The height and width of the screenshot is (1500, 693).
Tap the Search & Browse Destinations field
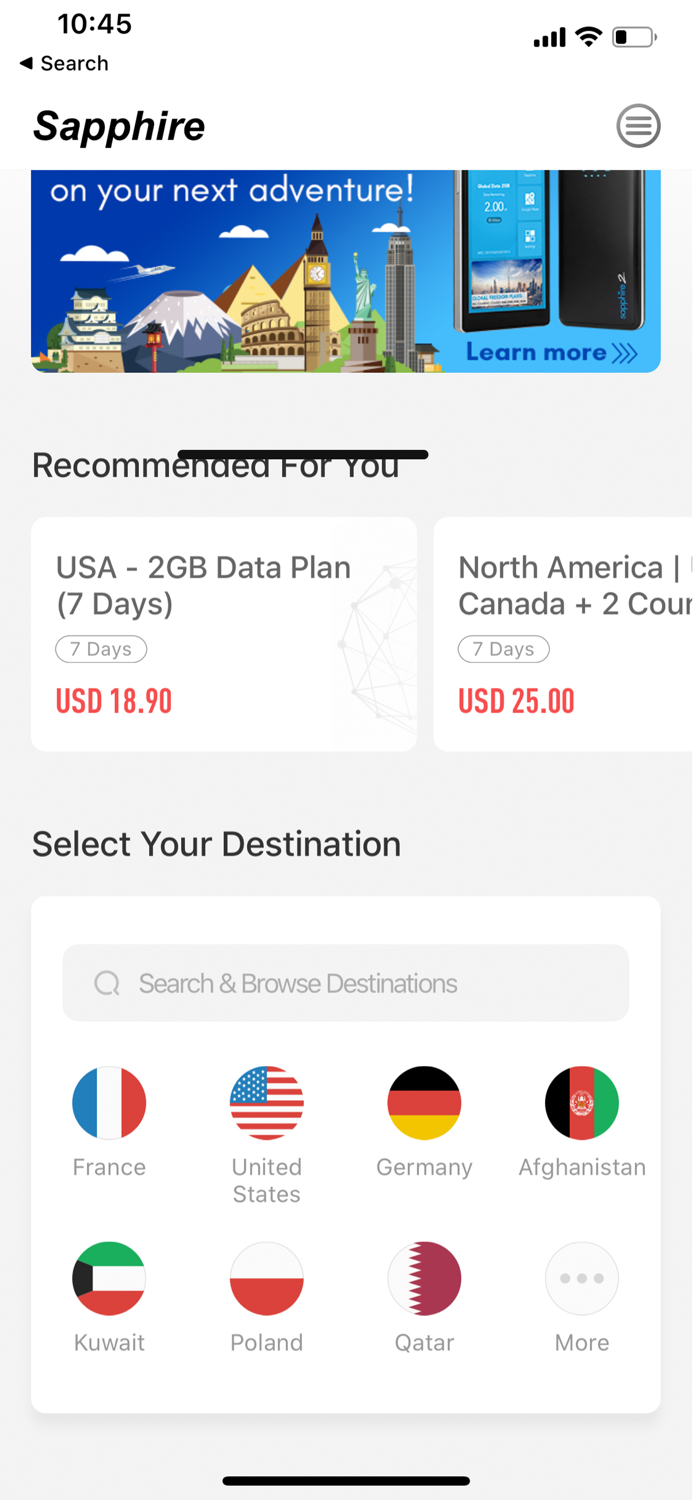click(346, 983)
